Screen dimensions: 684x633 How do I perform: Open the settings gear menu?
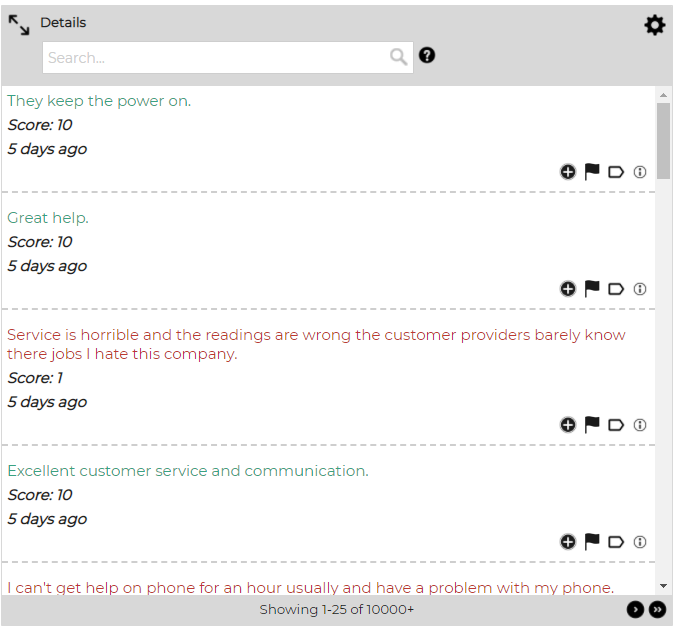[x=654, y=26]
